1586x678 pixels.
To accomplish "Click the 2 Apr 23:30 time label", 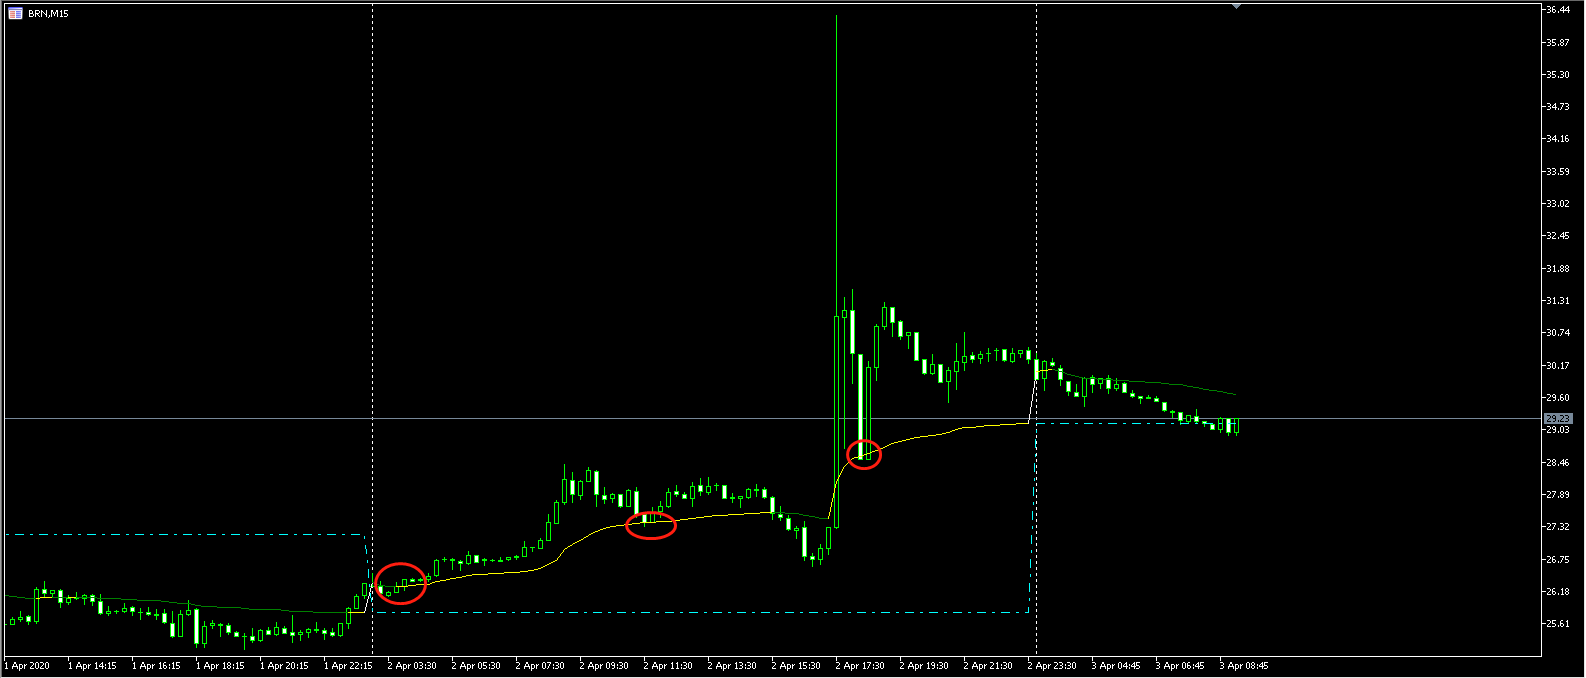I will tap(1052, 666).
